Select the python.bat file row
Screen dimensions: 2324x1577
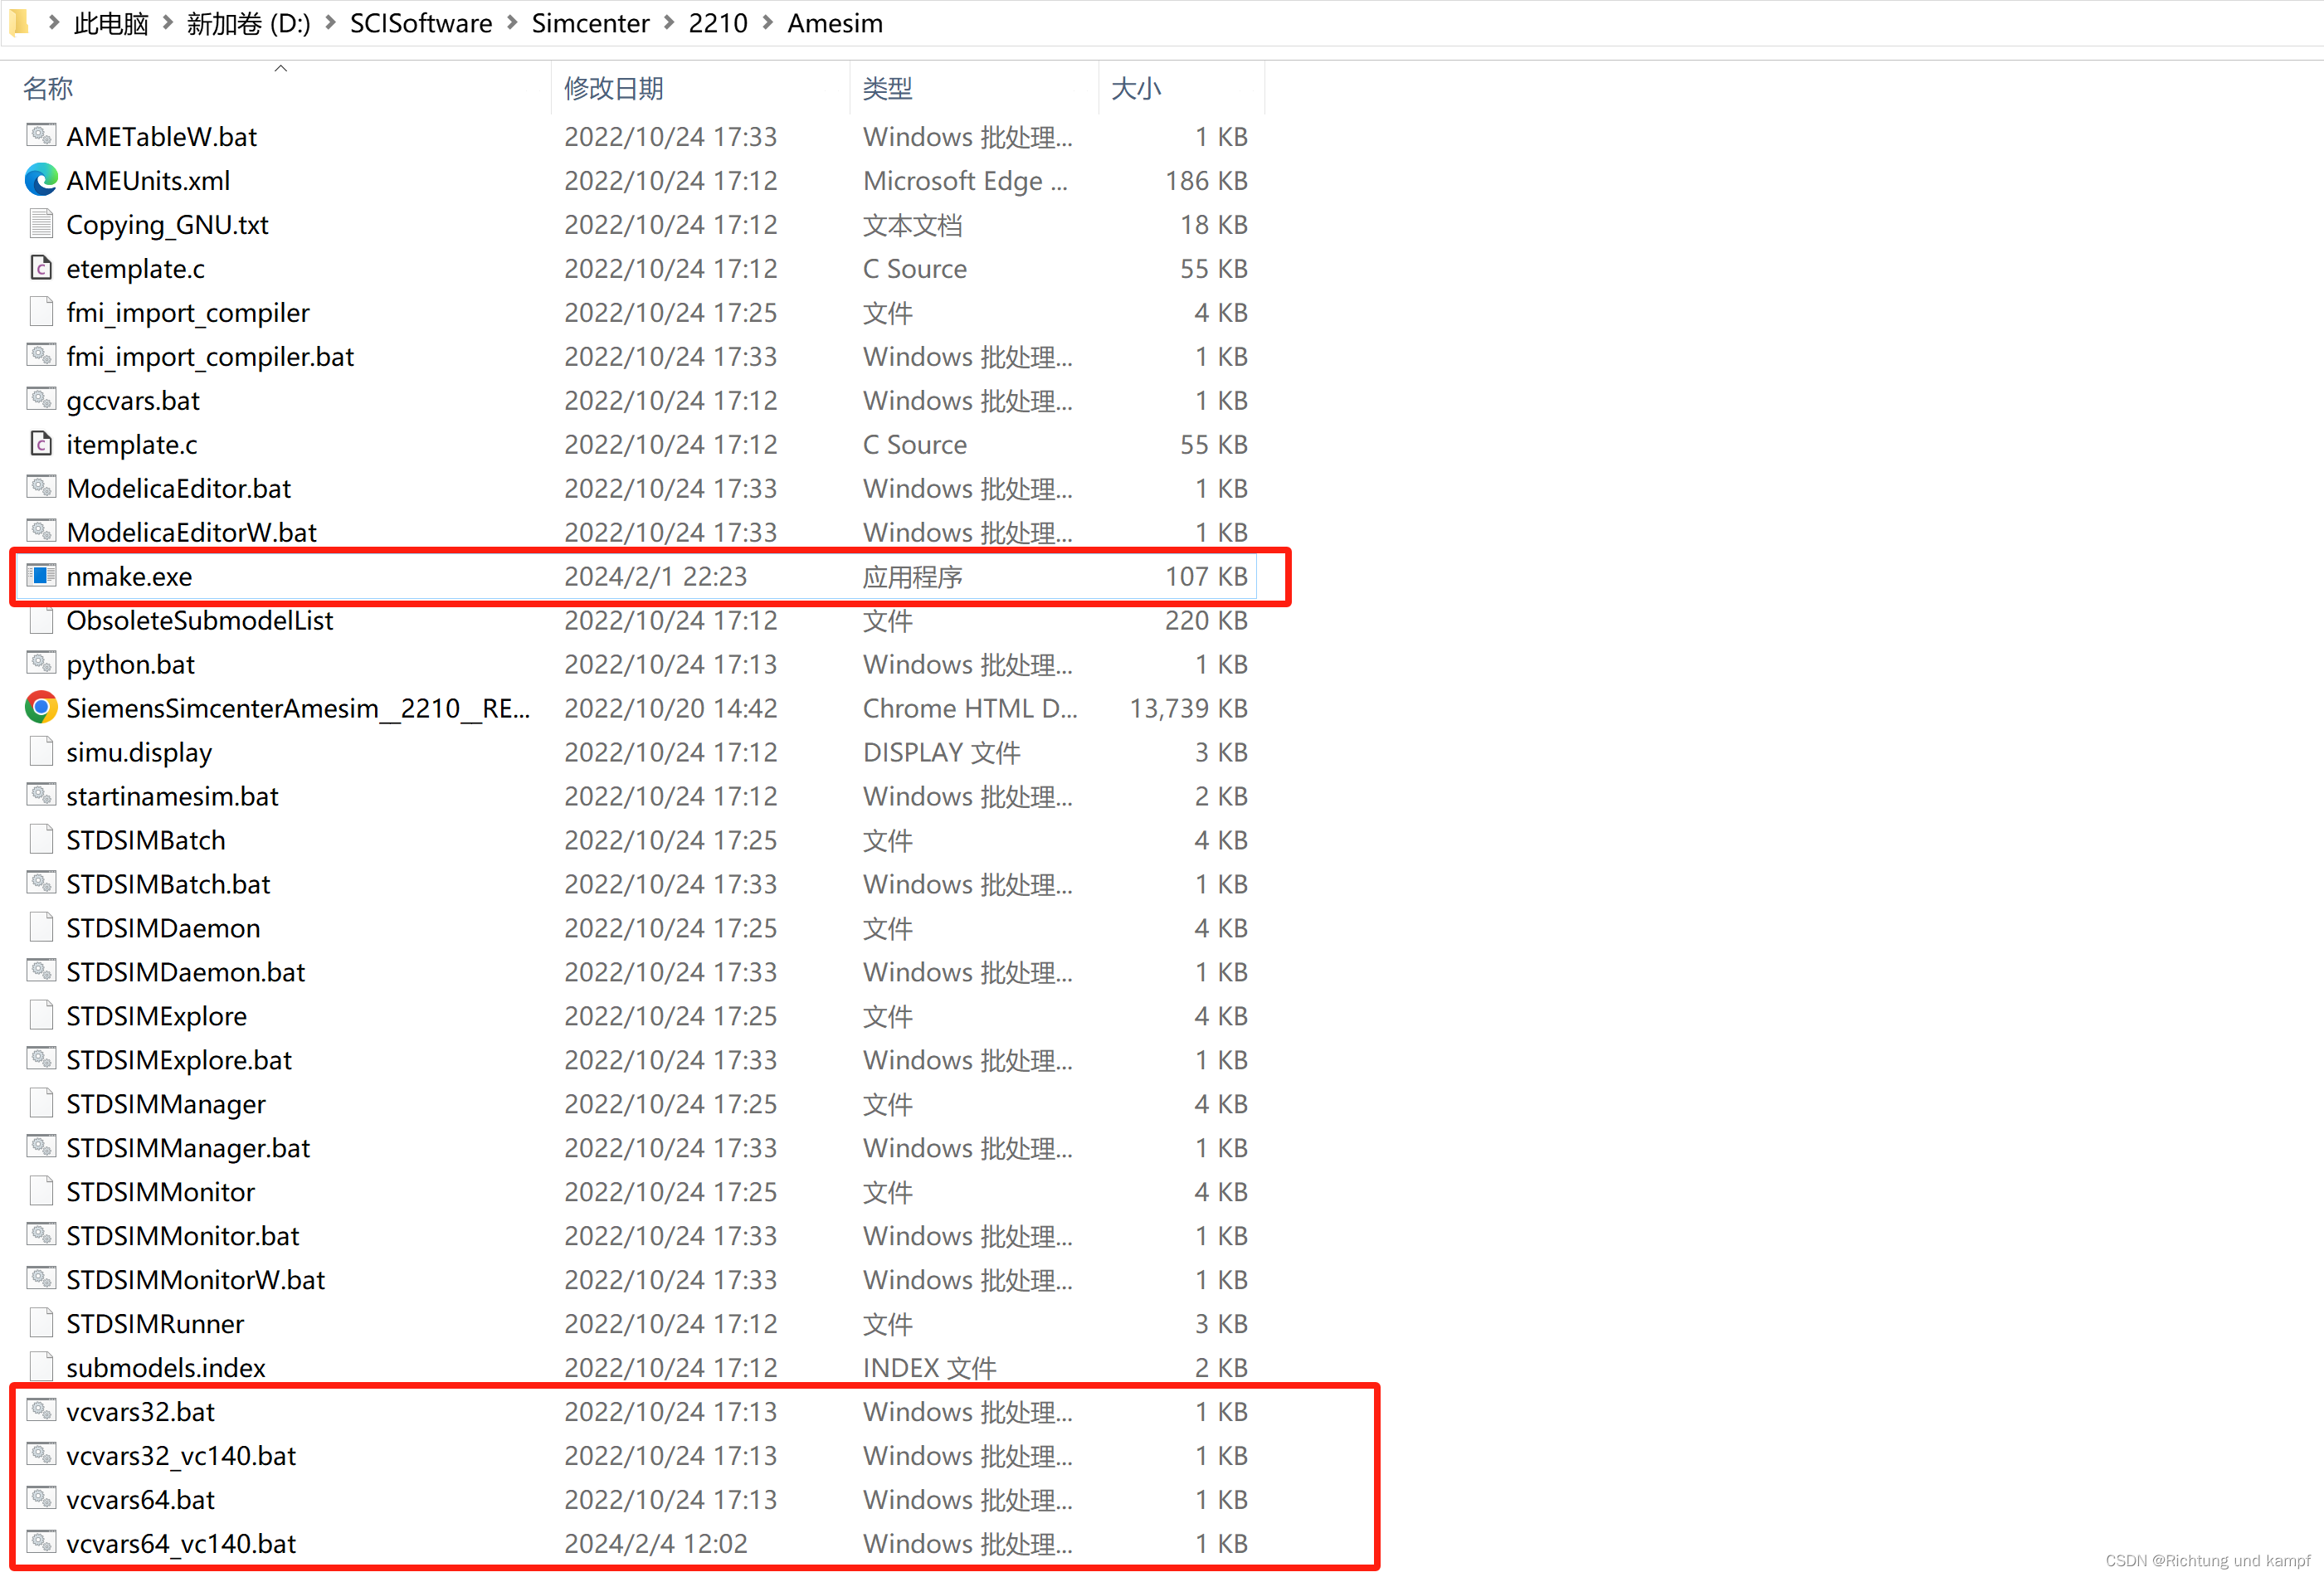(x=131, y=664)
